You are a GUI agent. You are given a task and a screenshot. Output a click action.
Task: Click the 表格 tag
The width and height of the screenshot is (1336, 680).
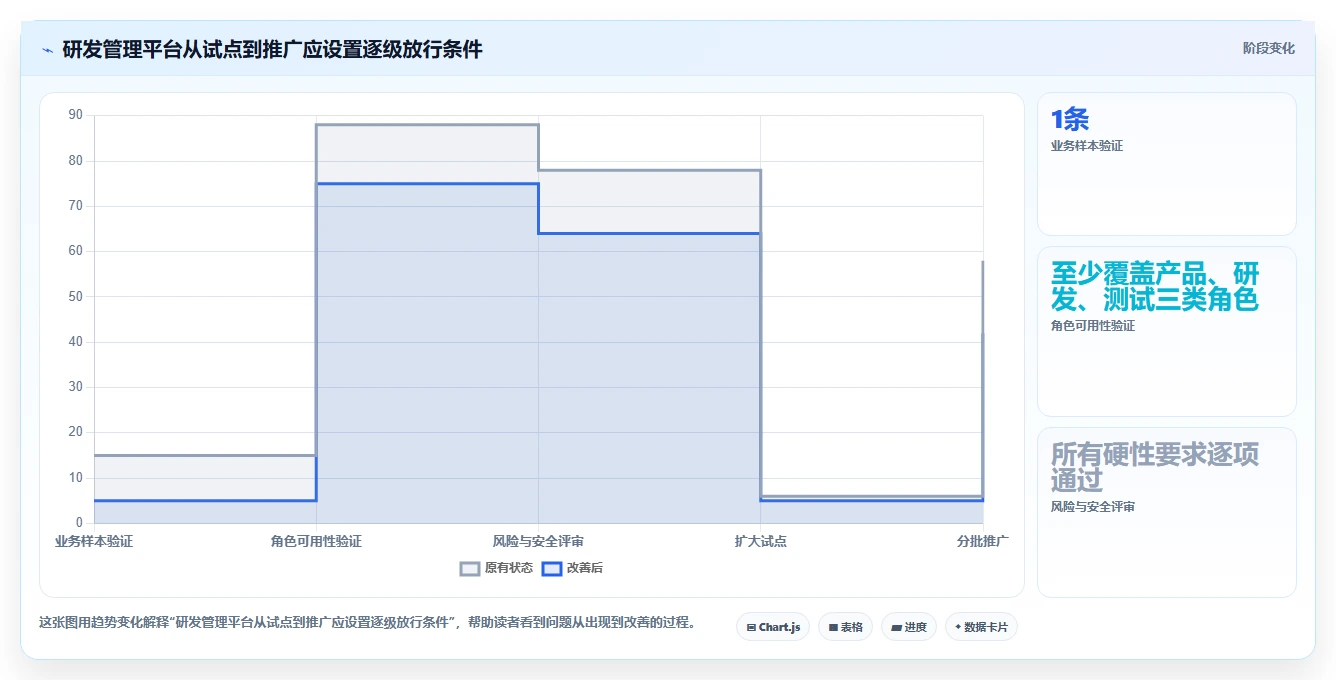[x=845, y=627]
